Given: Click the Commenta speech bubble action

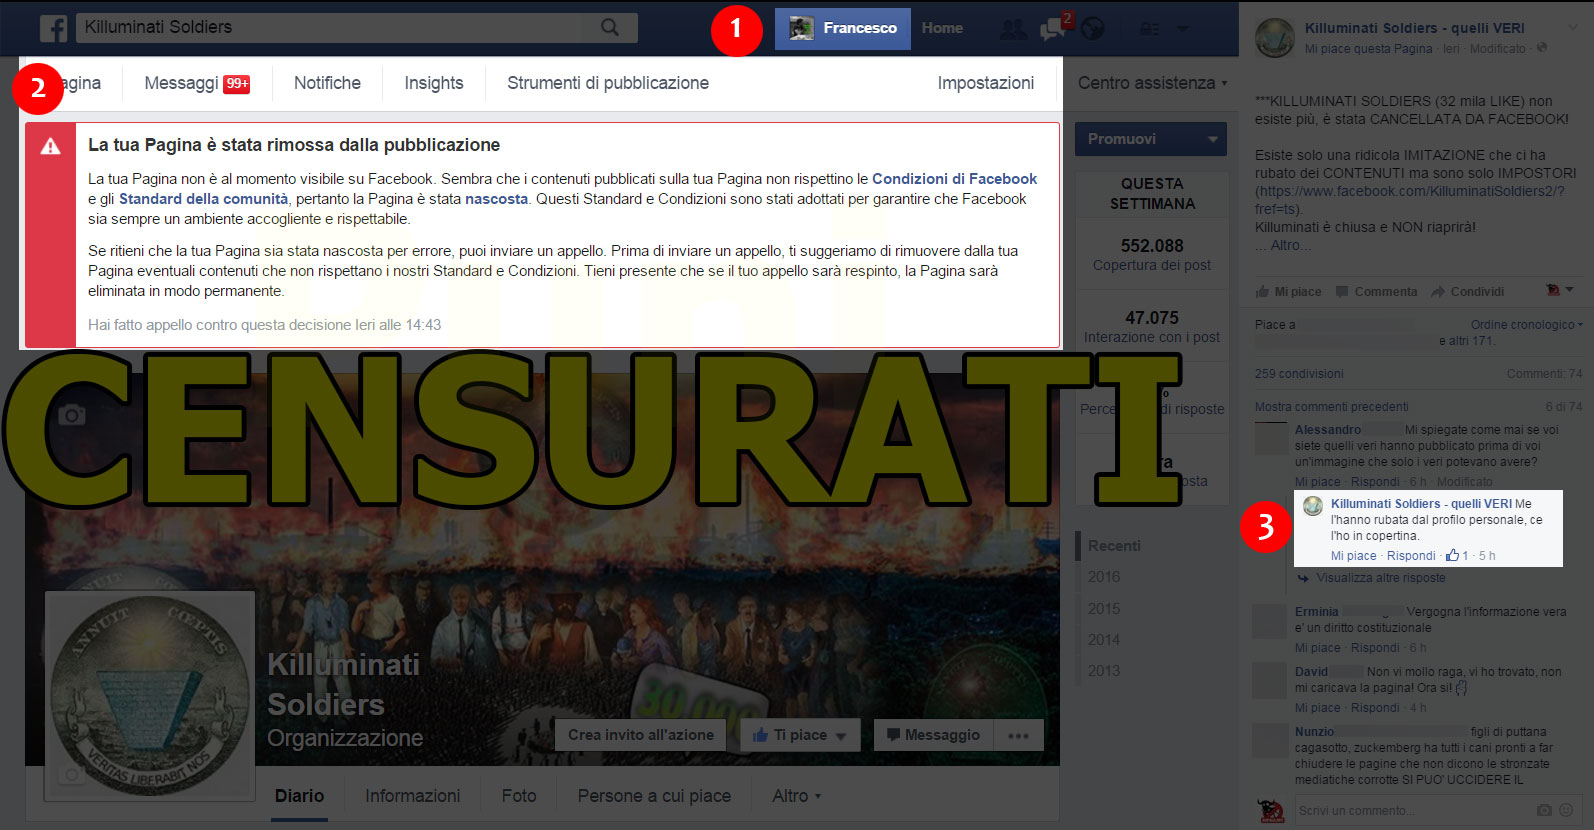Looking at the screenshot, I should point(1377,292).
